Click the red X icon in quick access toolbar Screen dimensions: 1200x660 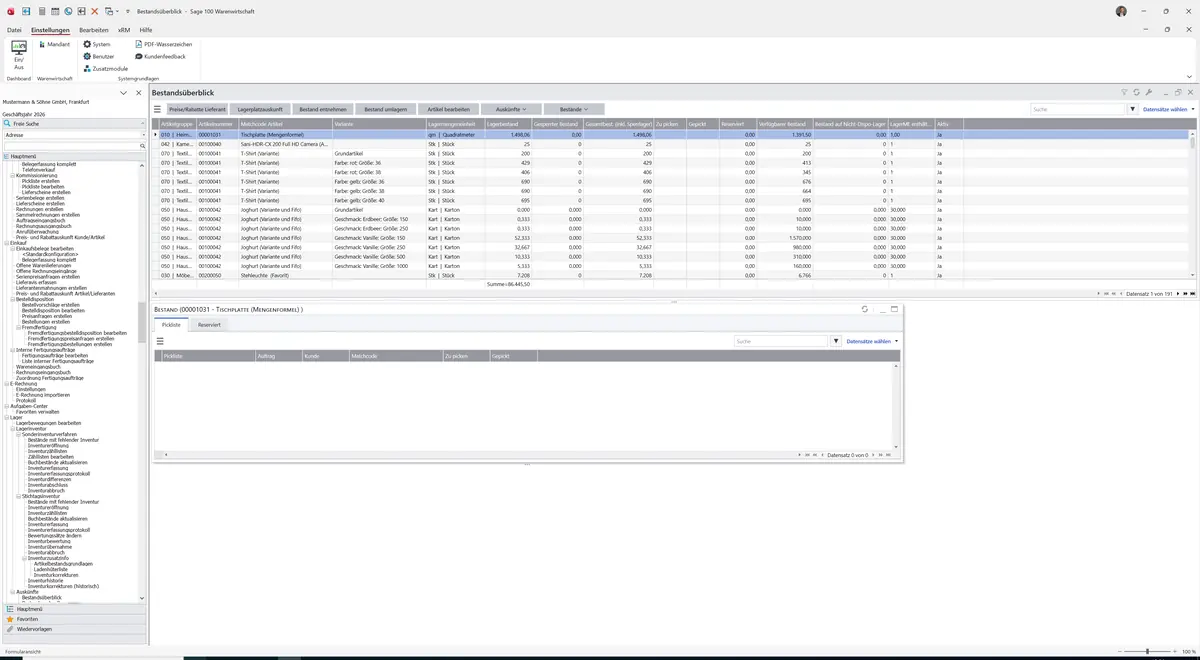[x=95, y=11]
